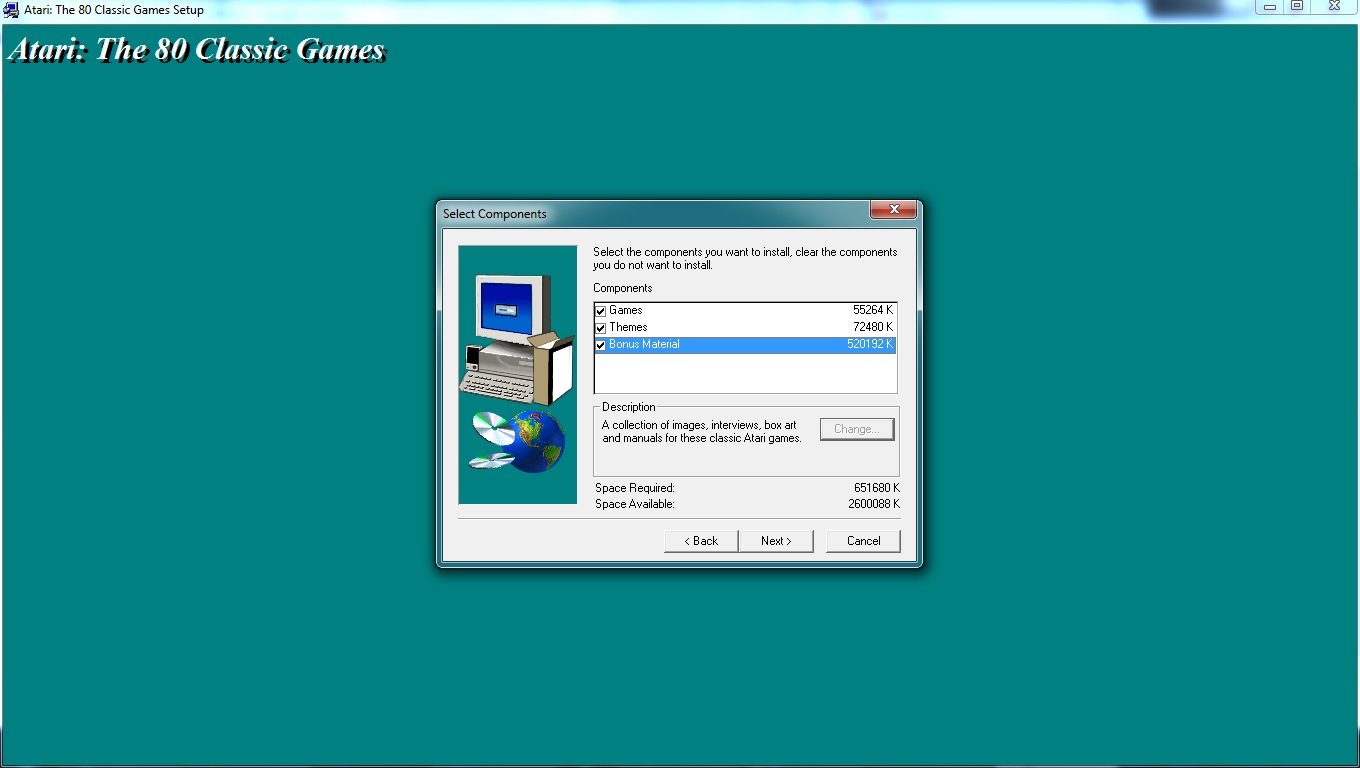Viewport: 1360px width, 768px height.
Task: Close the Select Components dialog
Action: 893,210
